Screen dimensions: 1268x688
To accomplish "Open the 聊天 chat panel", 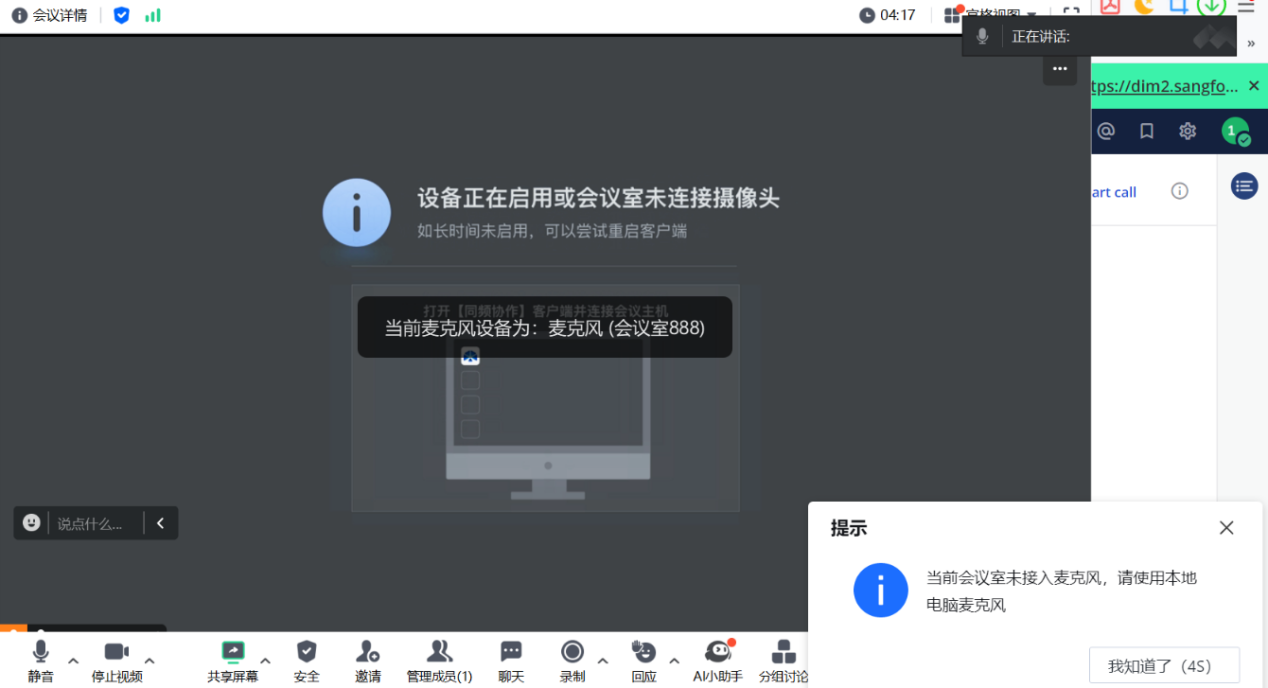I will tap(511, 660).
